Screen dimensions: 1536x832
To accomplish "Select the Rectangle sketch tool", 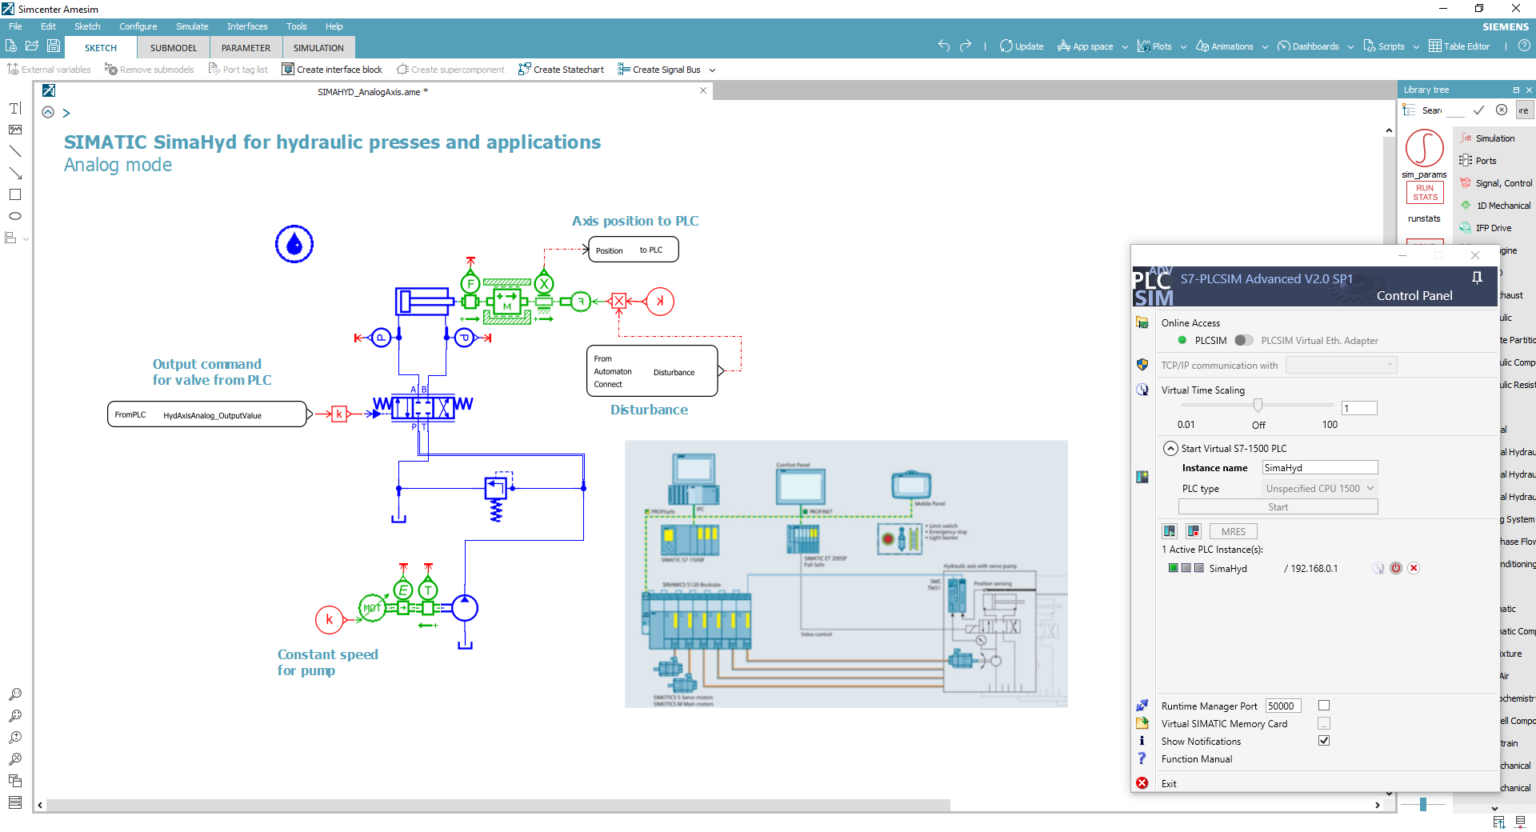I will coord(15,194).
